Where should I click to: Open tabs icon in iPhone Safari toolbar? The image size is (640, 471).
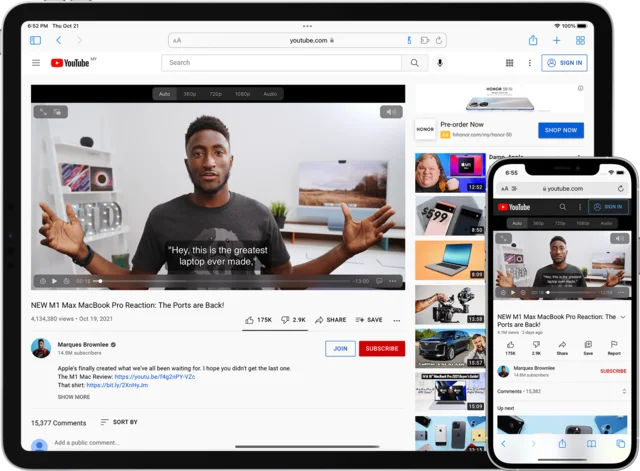(621, 444)
